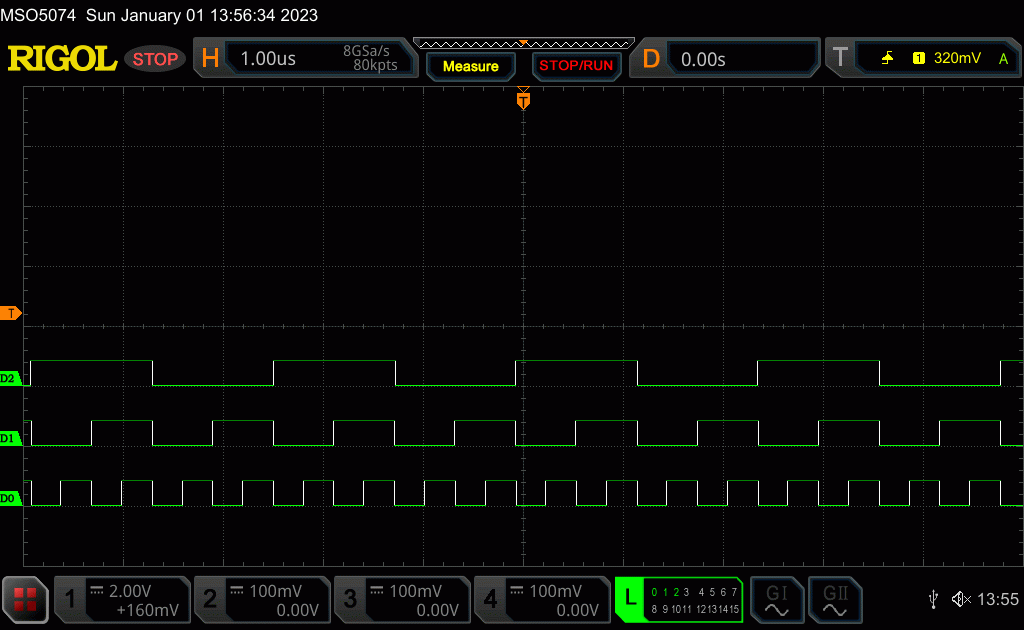This screenshot has height=630, width=1024.
Task: Mute the beeper via the speaker icon
Action: (961, 599)
